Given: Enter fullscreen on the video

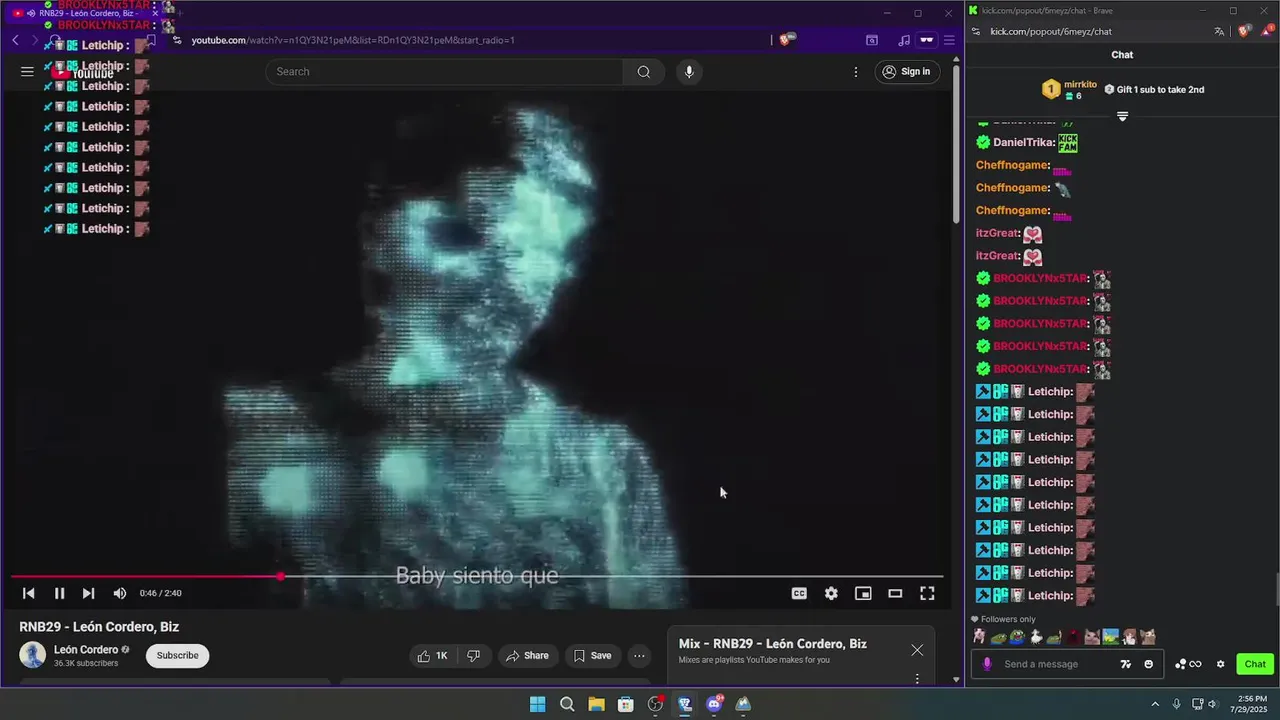Looking at the screenshot, I should 927,593.
